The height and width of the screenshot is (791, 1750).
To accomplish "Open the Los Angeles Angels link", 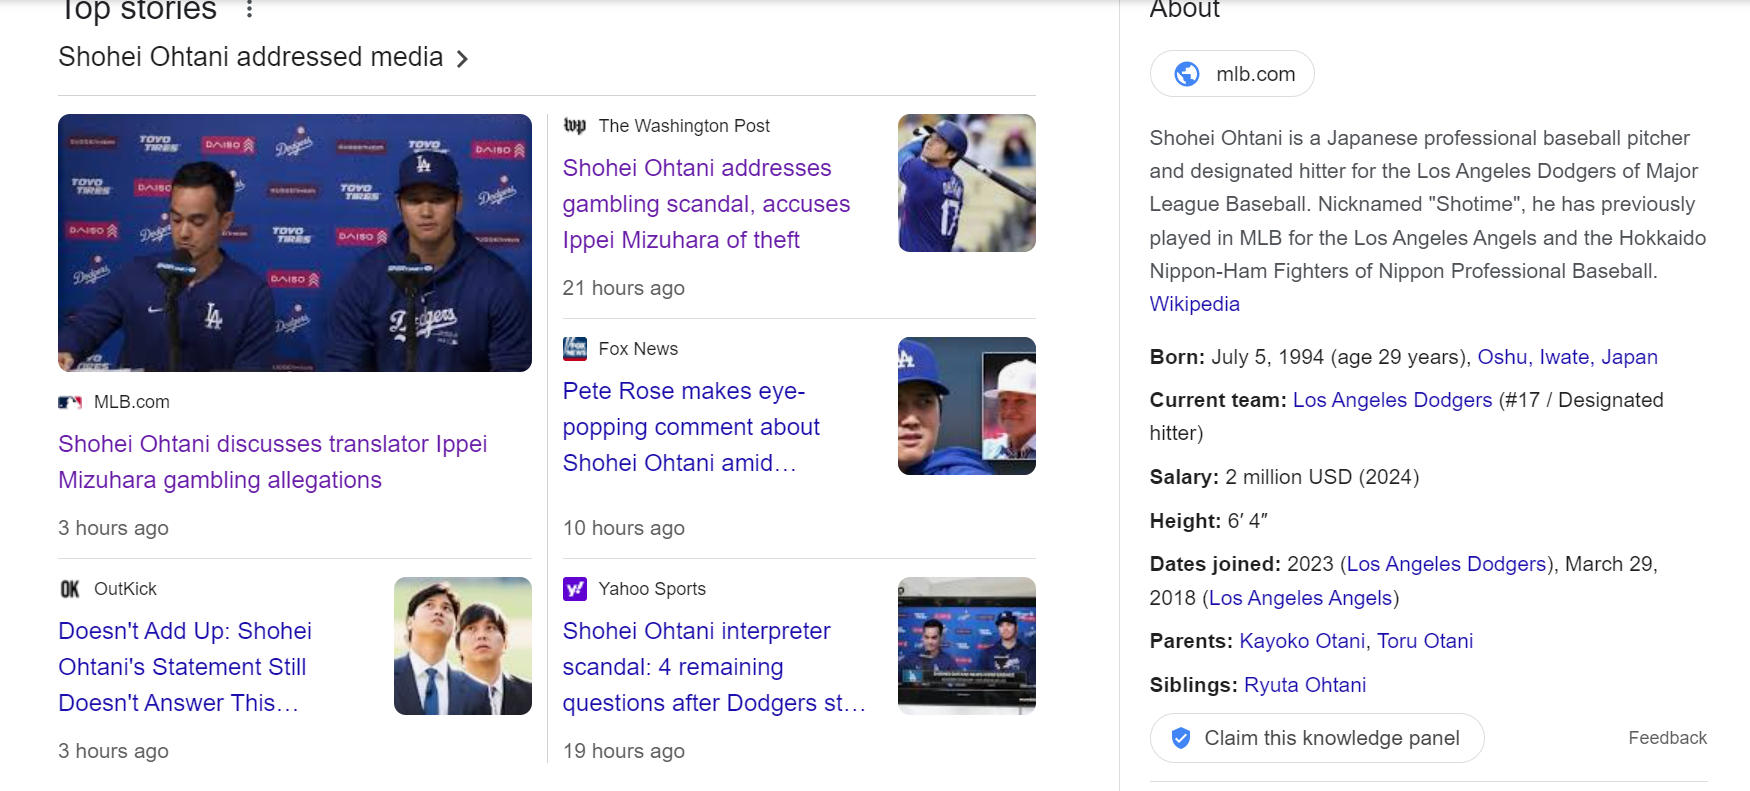I will 1300,598.
